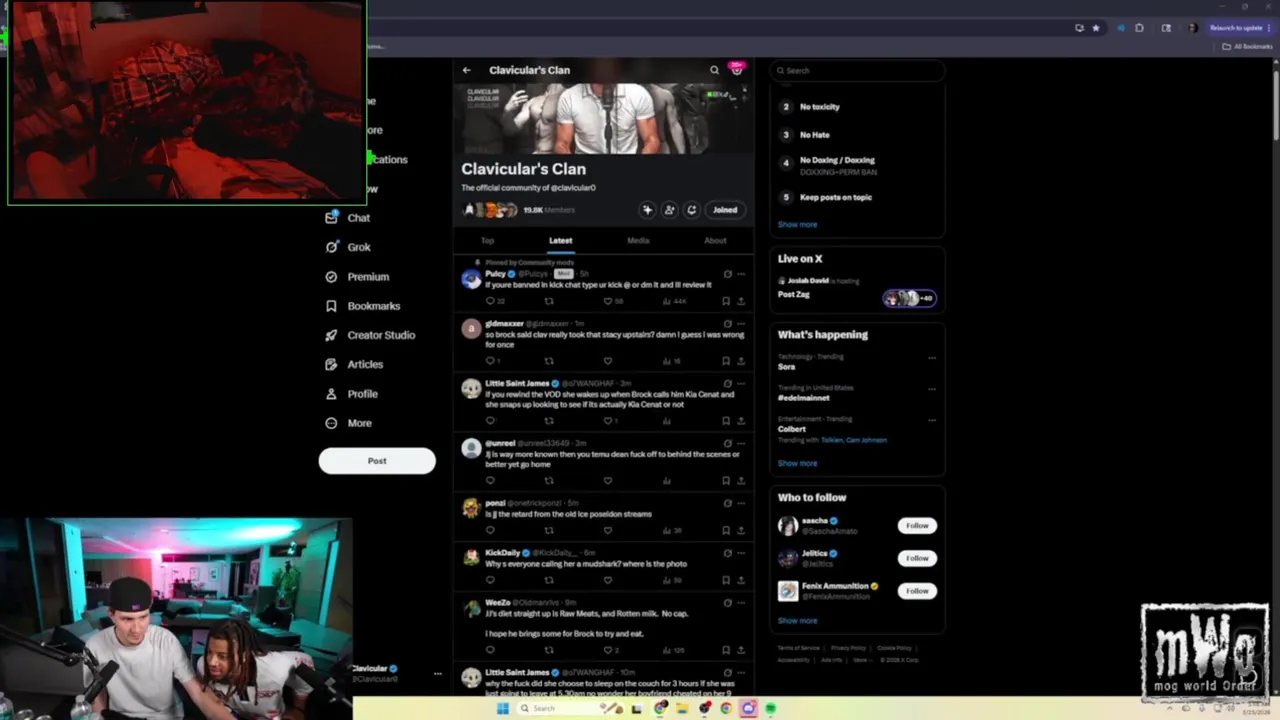Open Premium from sidebar menu
This screenshot has height=720, width=1280.
pos(357,277)
